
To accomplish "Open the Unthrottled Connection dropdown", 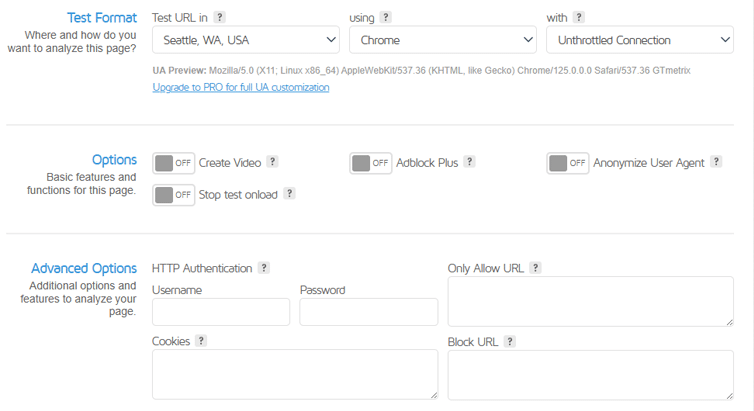I will 639,40.
